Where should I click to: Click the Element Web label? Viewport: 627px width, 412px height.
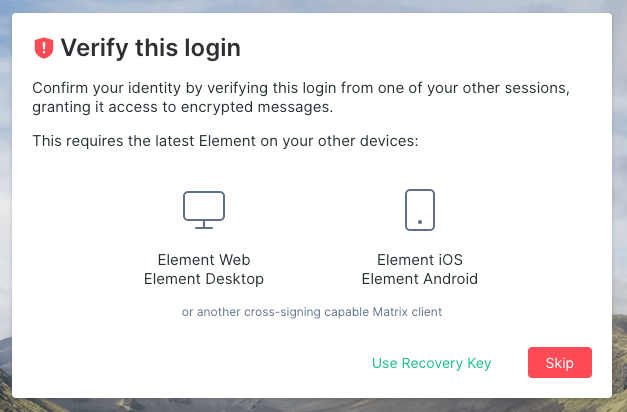(x=204, y=260)
